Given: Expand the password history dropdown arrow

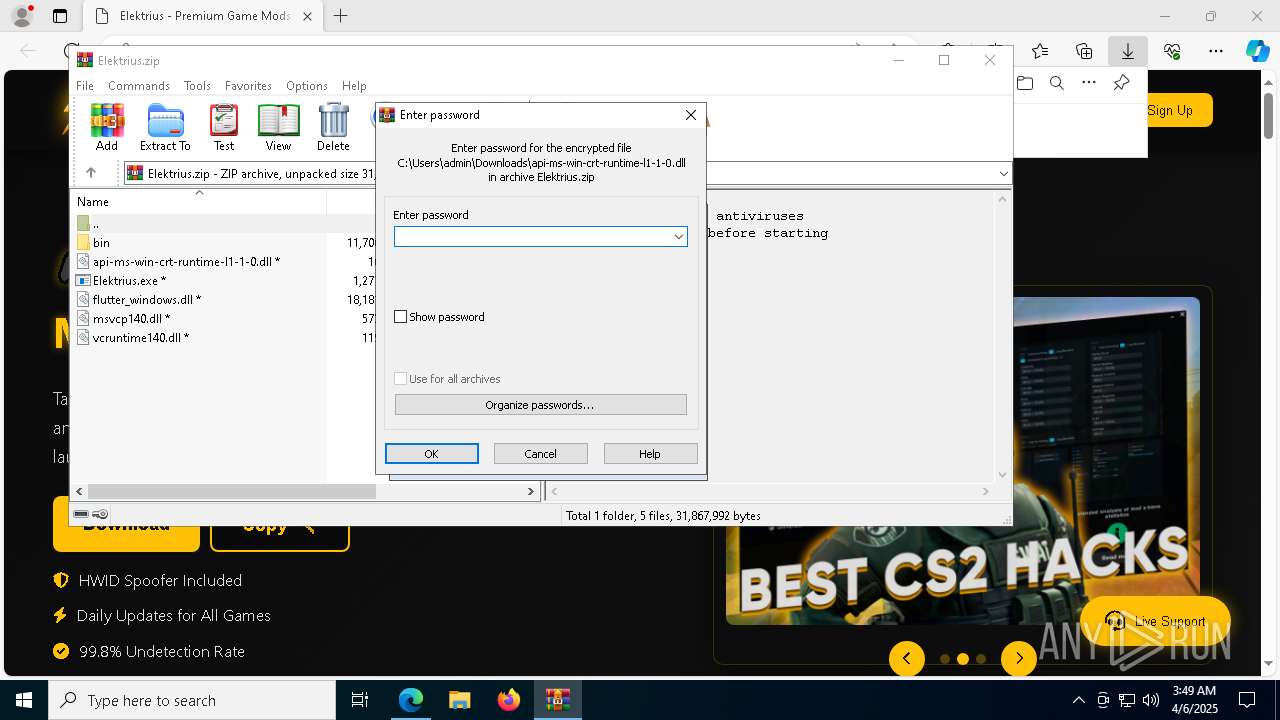Looking at the screenshot, I should pyautogui.click(x=678, y=237).
